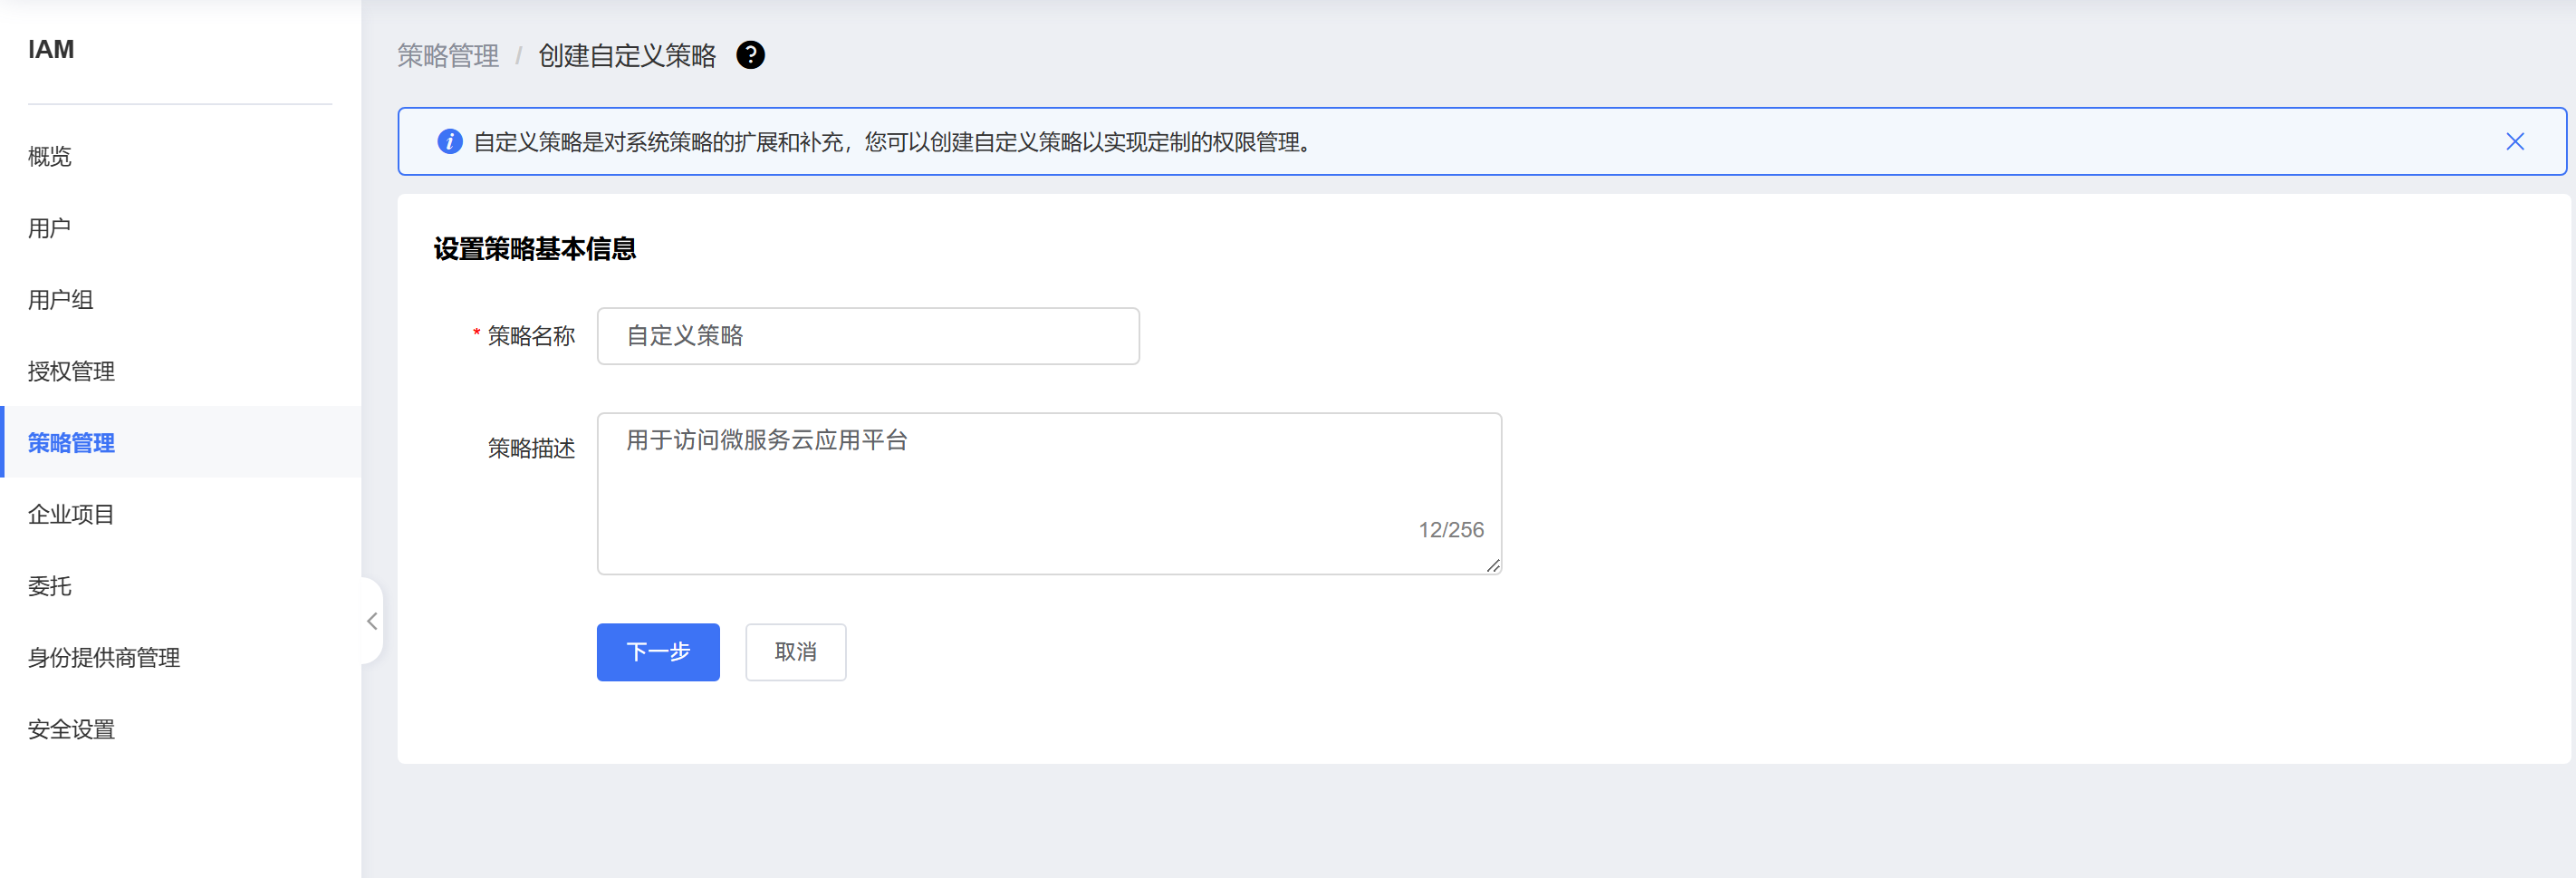This screenshot has height=878, width=2576.
Task: Open 企业项目 in the sidebar
Action: click(x=72, y=514)
